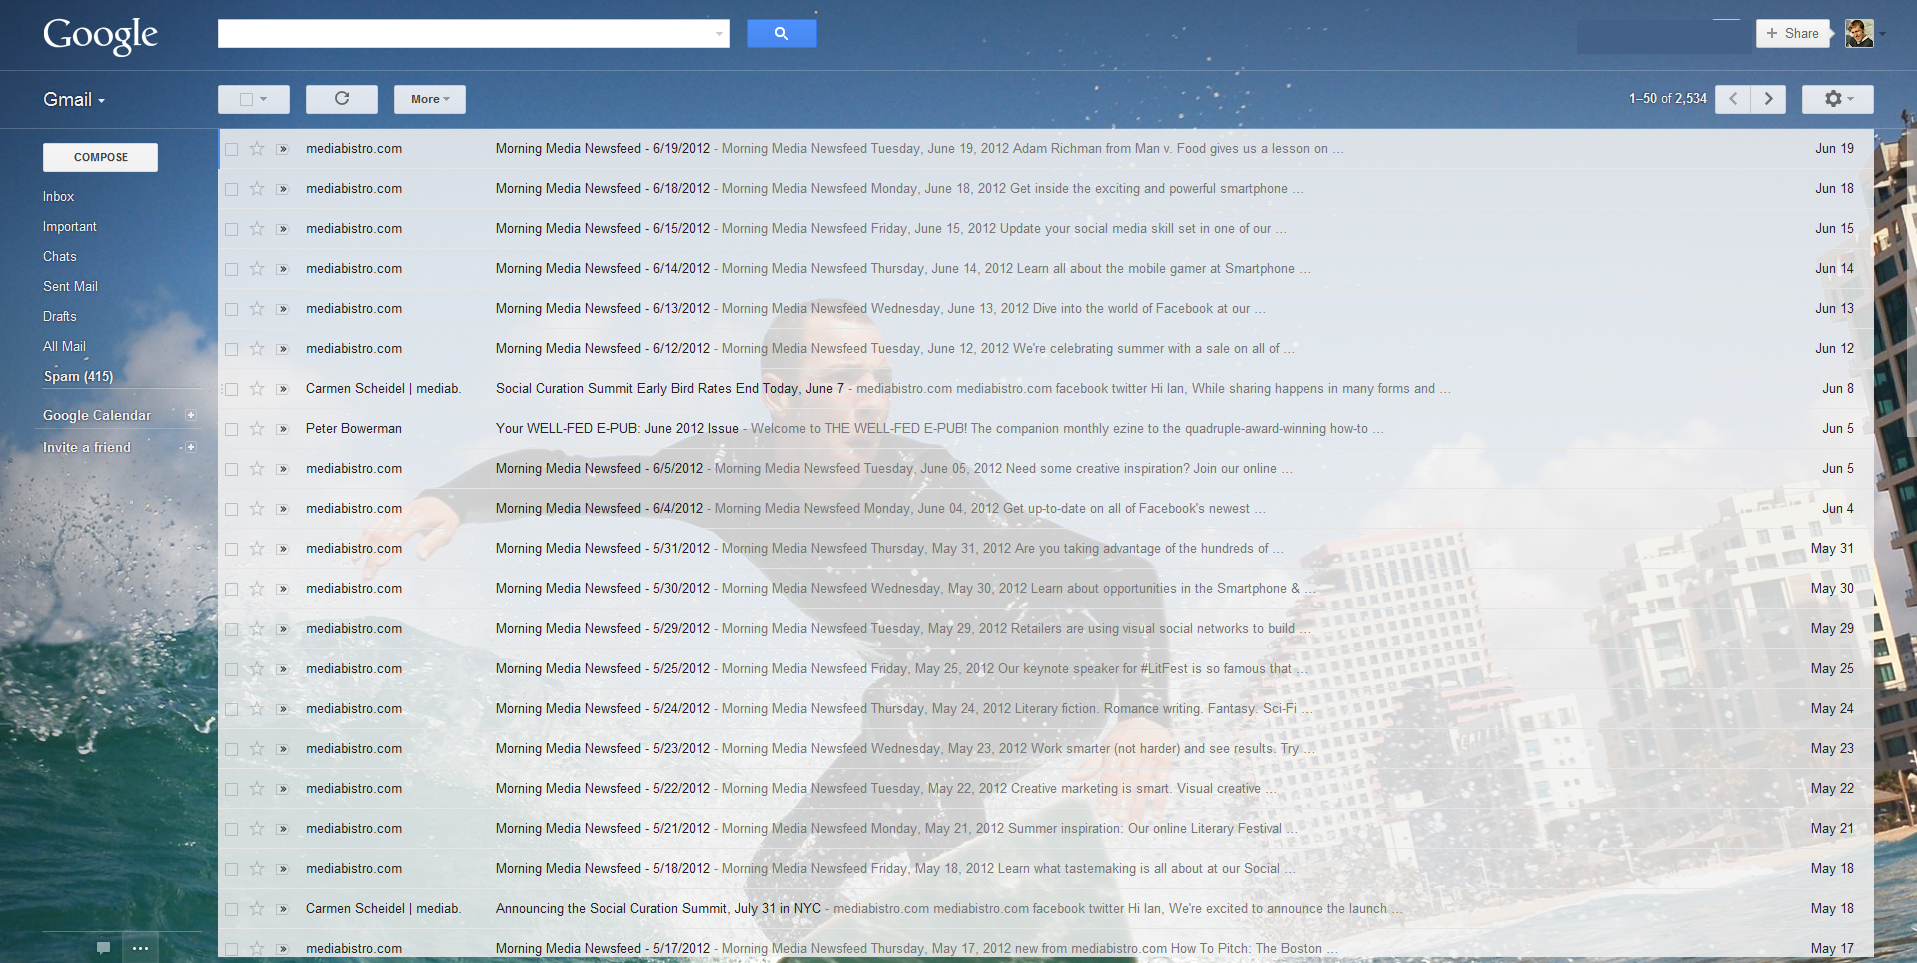
Task: Star the 5/31/2012 Newsfeed email
Action: point(257,549)
